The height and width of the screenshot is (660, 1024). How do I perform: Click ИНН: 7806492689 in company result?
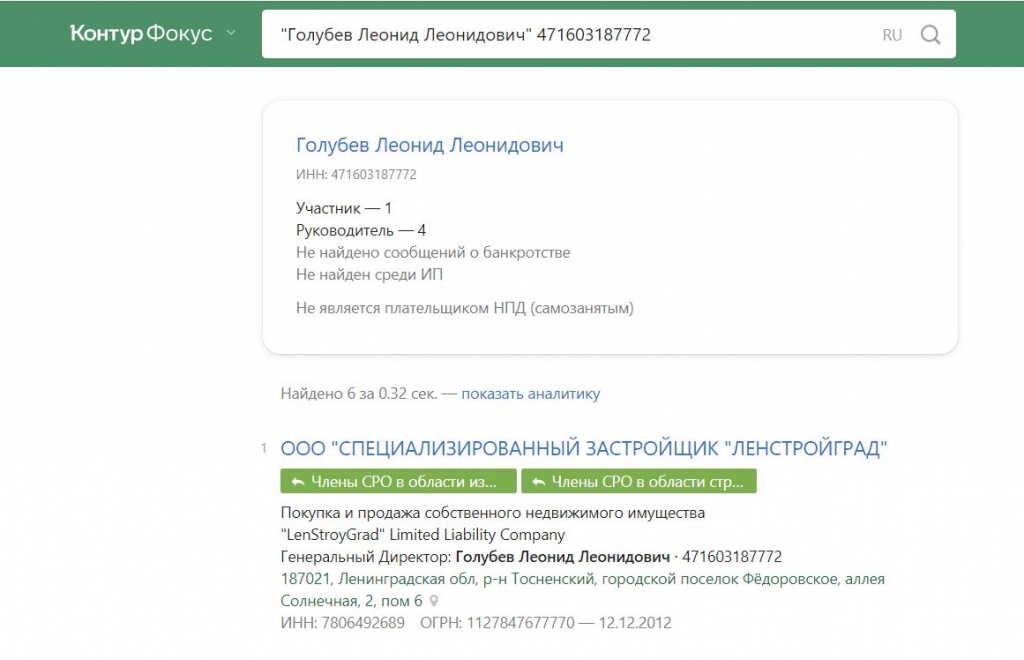pos(342,623)
